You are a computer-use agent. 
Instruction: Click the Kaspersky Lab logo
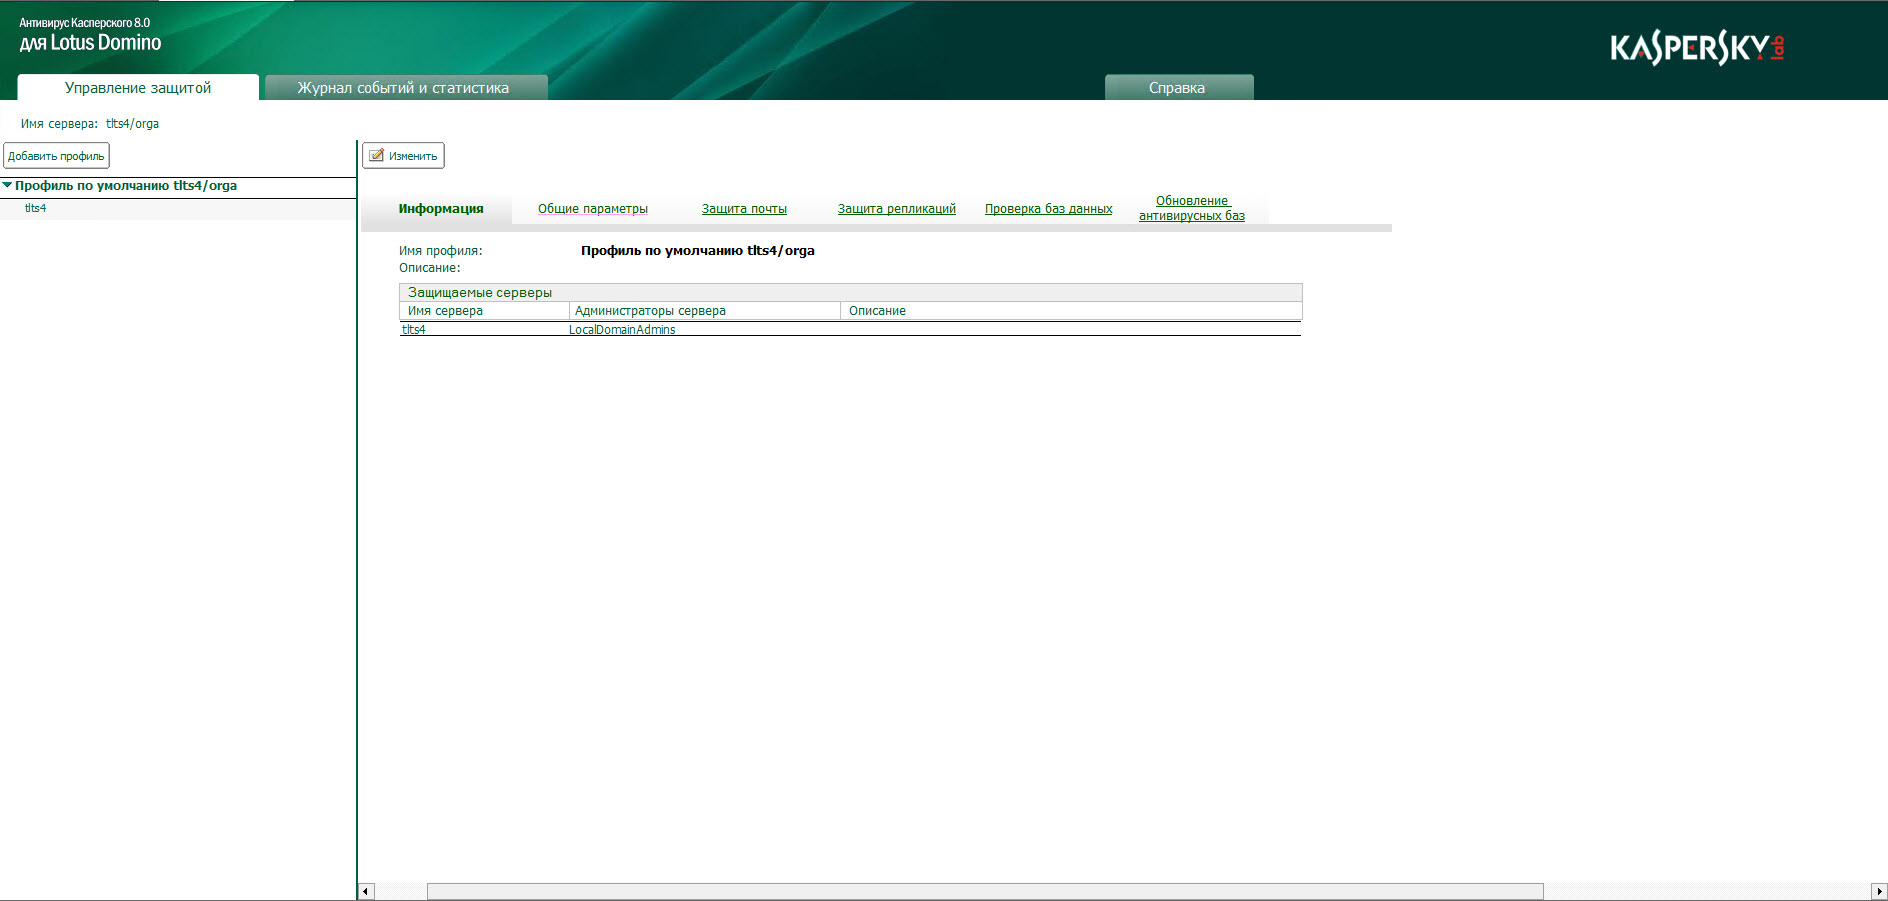click(x=1696, y=47)
